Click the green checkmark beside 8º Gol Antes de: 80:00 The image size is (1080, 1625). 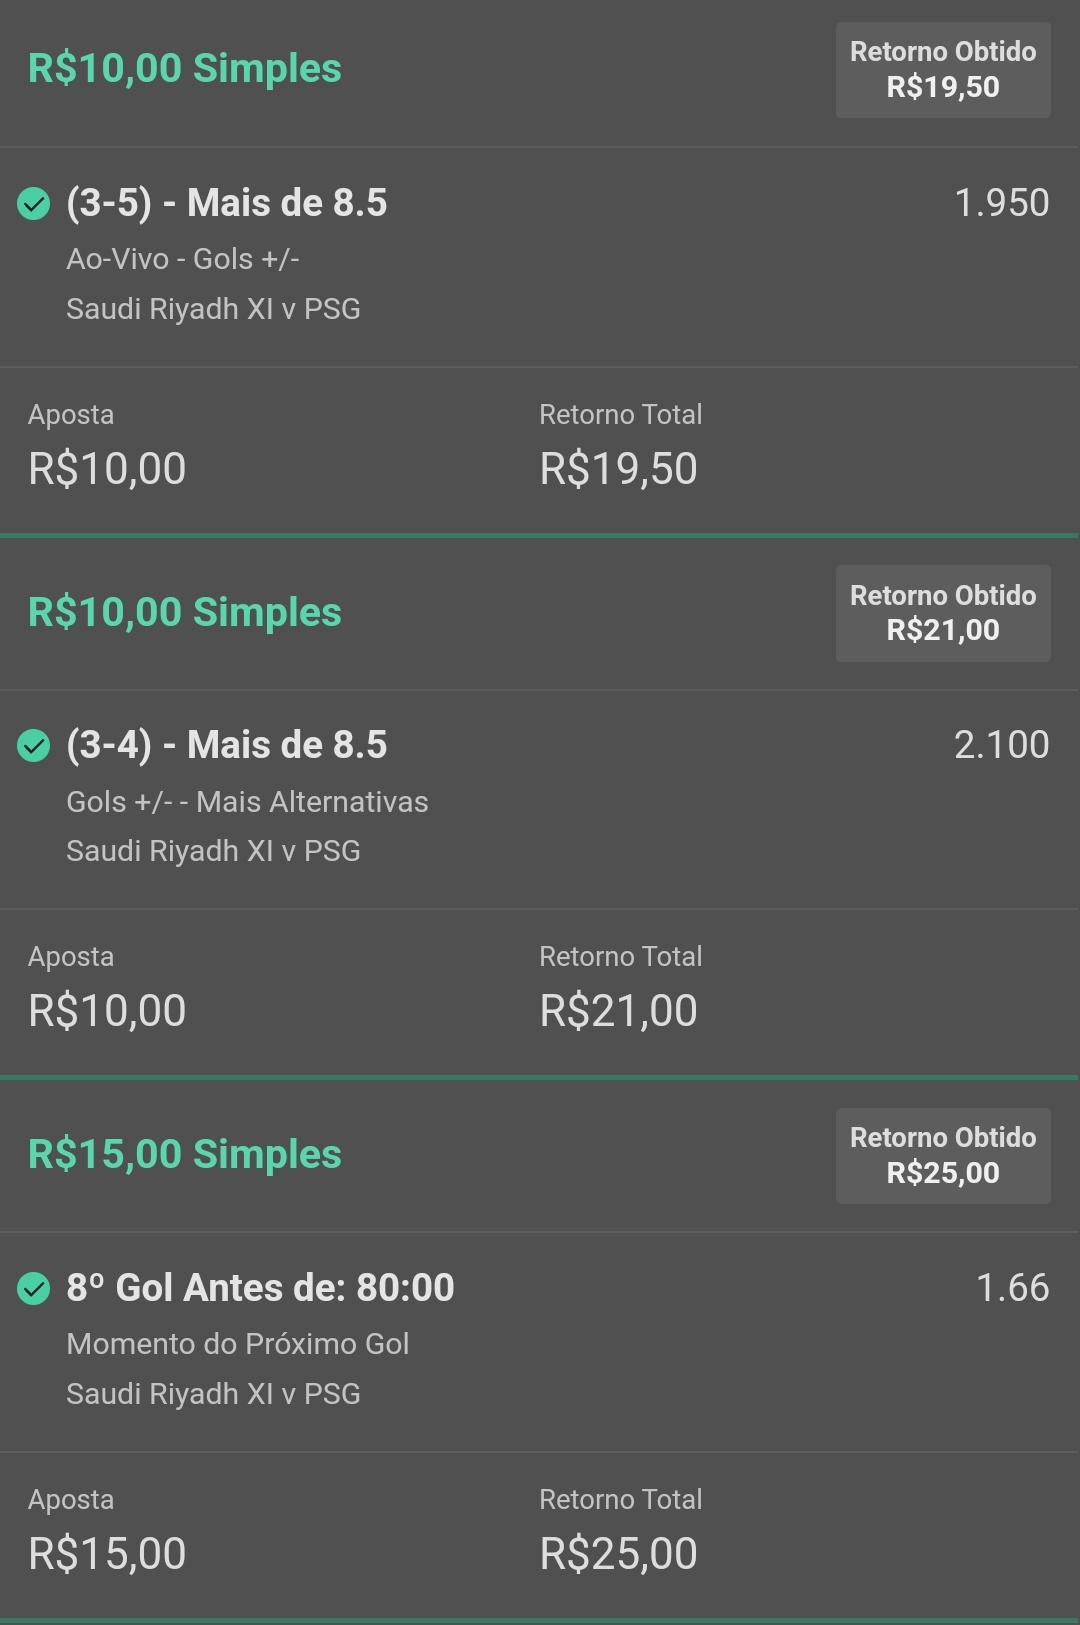click(34, 1289)
